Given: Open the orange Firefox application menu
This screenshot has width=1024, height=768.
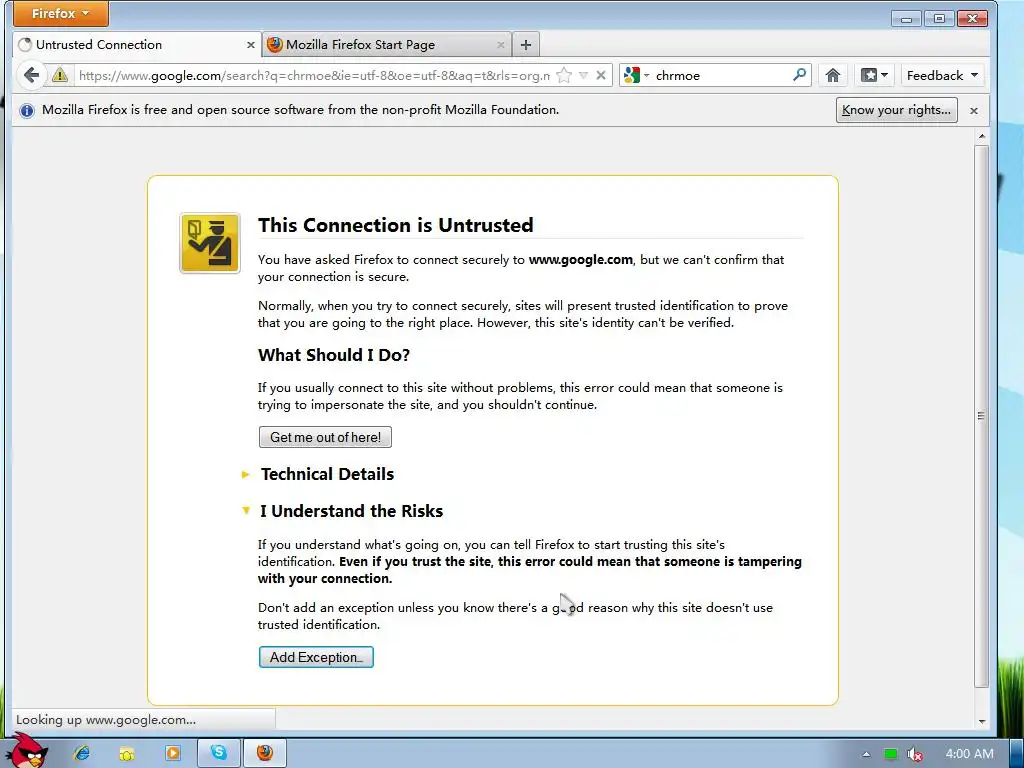Looking at the screenshot, I should pyautogui.click(x=61, y=14).
